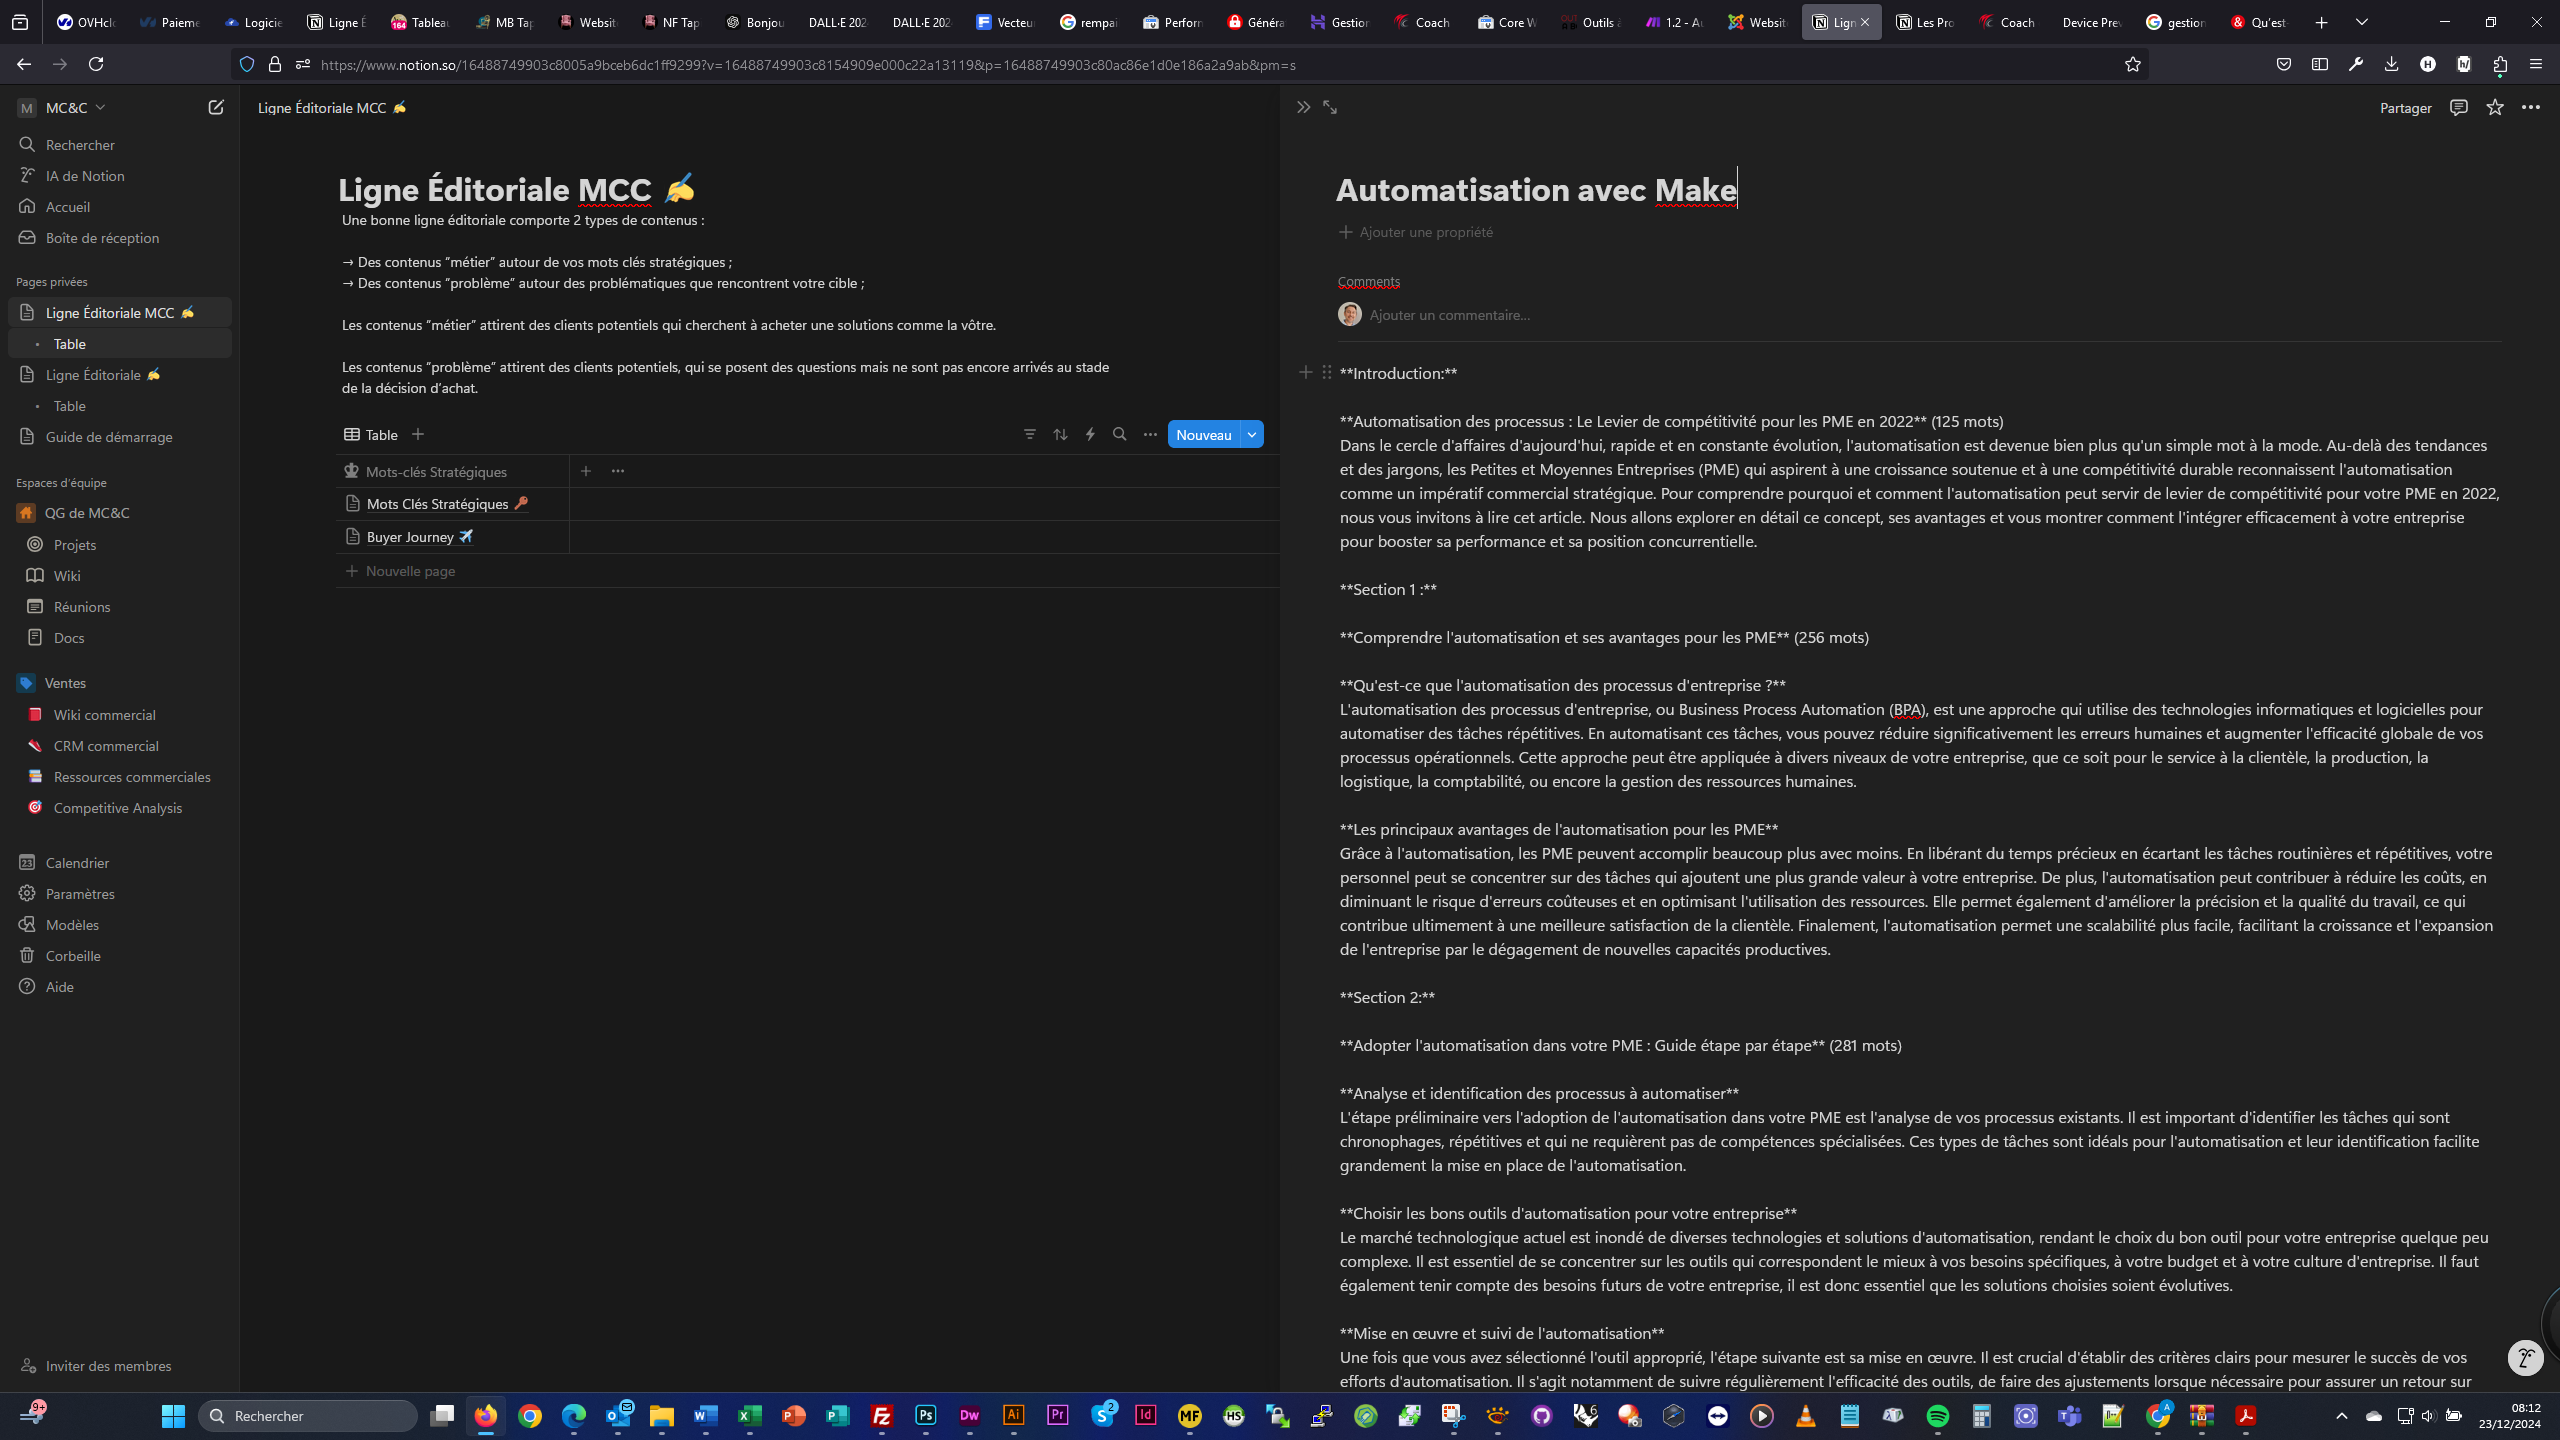2560x1440 pixels.
Task: Click Inviter des membres button
Action: tap(107, 1364)
